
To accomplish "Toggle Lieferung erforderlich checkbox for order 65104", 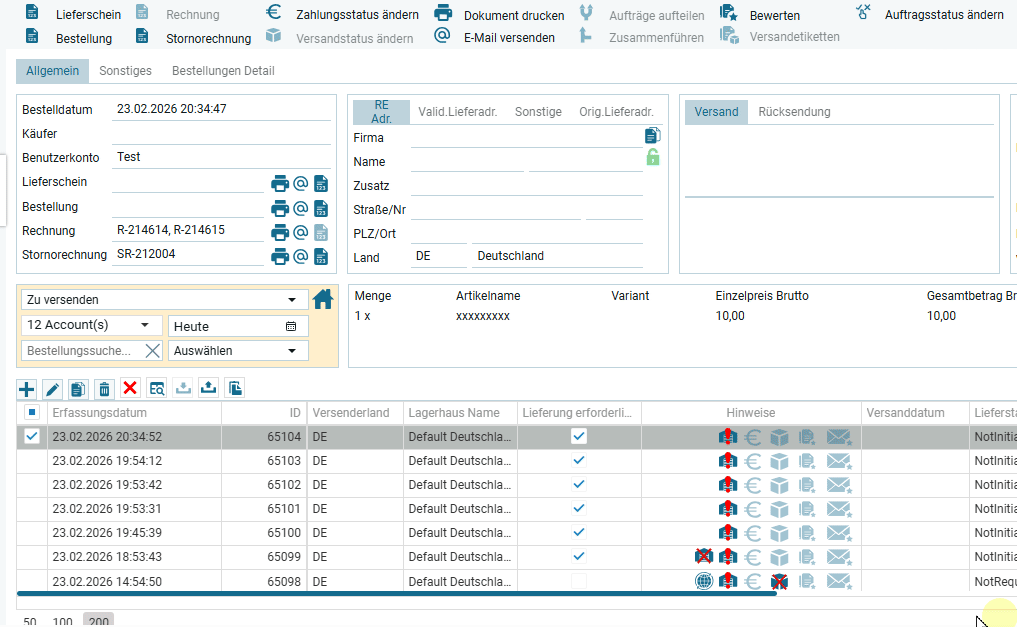I will click(579, 436).
